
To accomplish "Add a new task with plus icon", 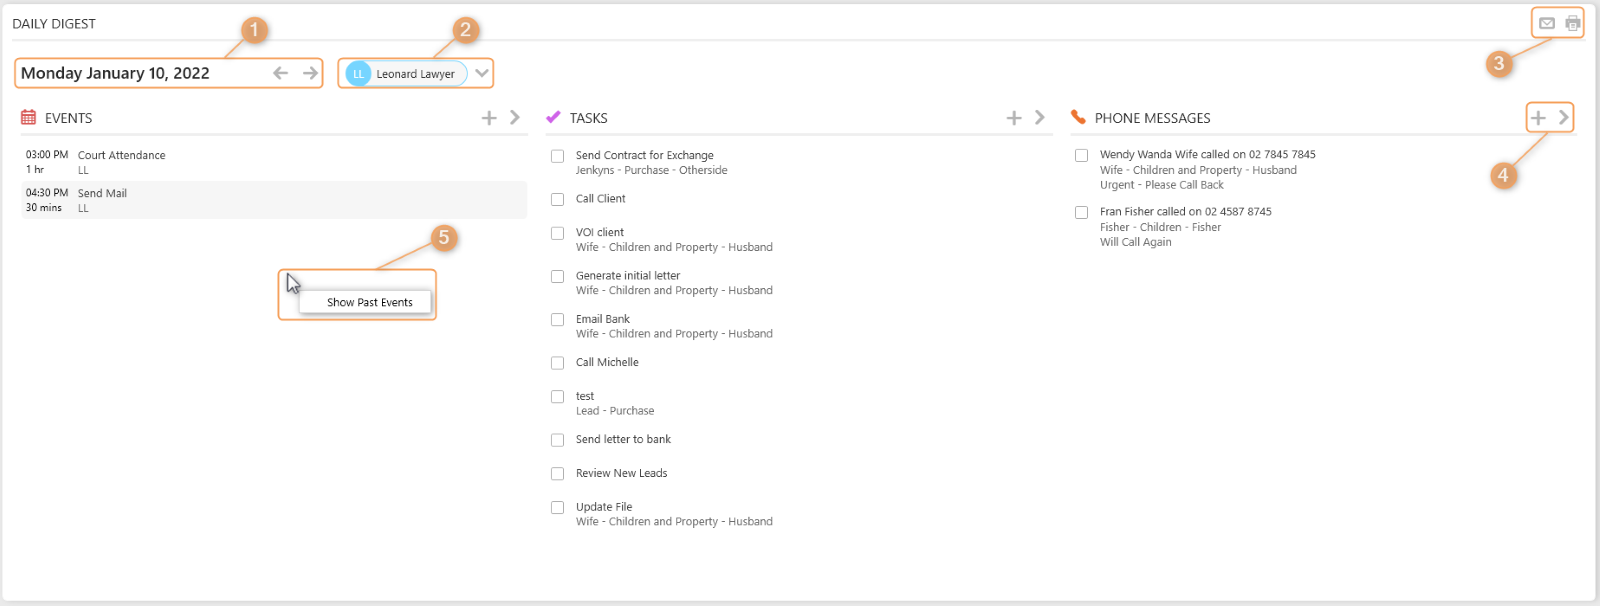I will tap(1014, 118).
